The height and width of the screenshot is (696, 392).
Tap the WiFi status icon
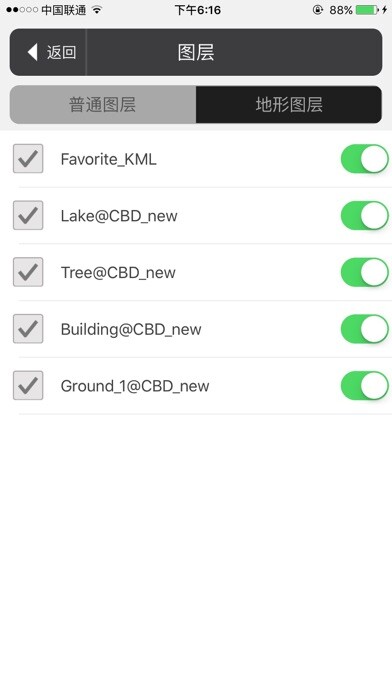coord(97,9)
